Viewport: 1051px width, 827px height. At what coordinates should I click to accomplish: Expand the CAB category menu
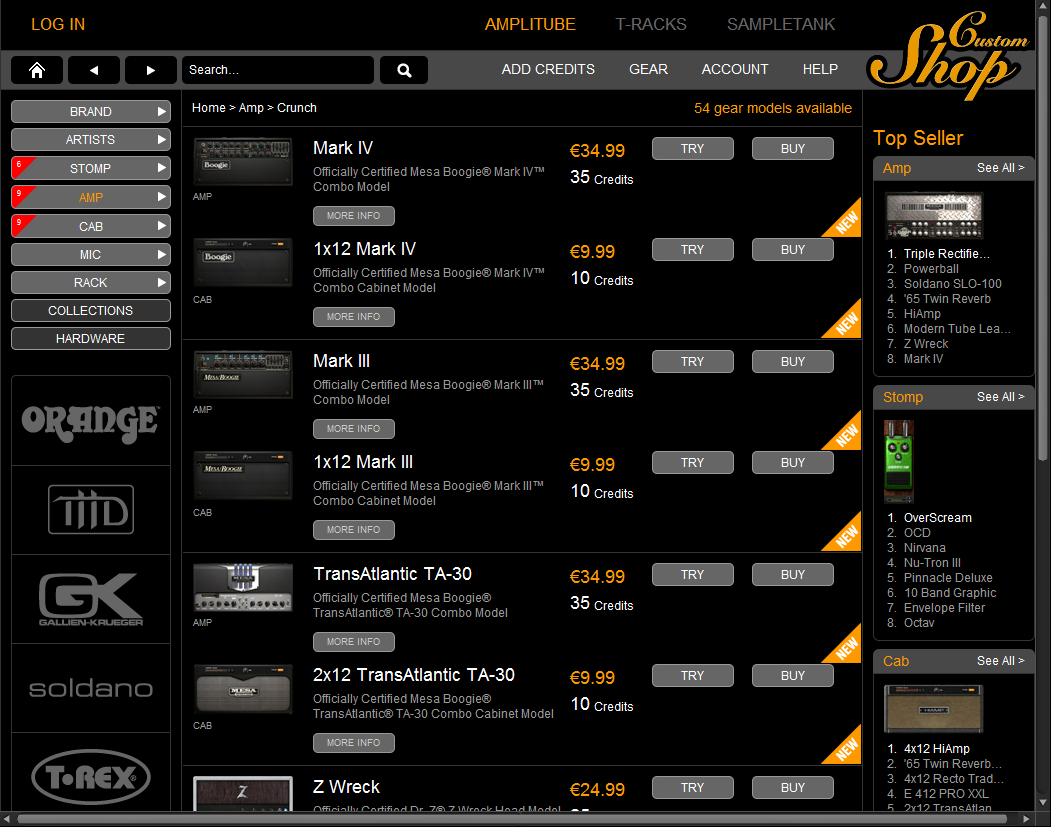coord(91,227)
